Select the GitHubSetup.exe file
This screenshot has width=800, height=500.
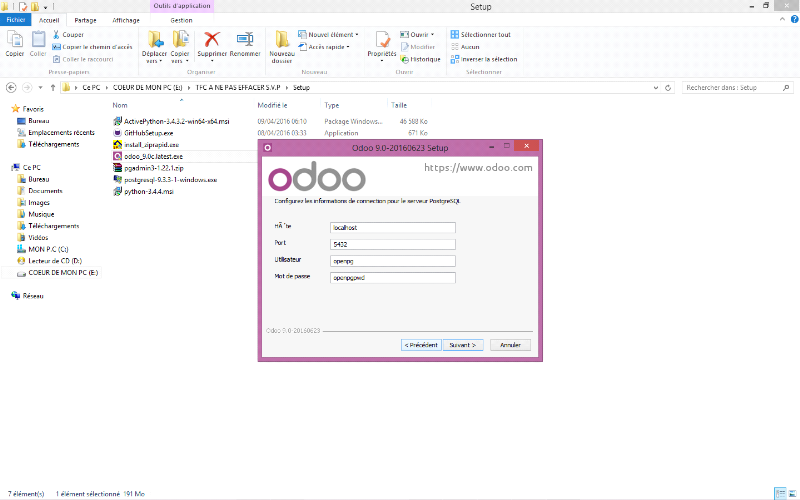(x=148, y=132)
